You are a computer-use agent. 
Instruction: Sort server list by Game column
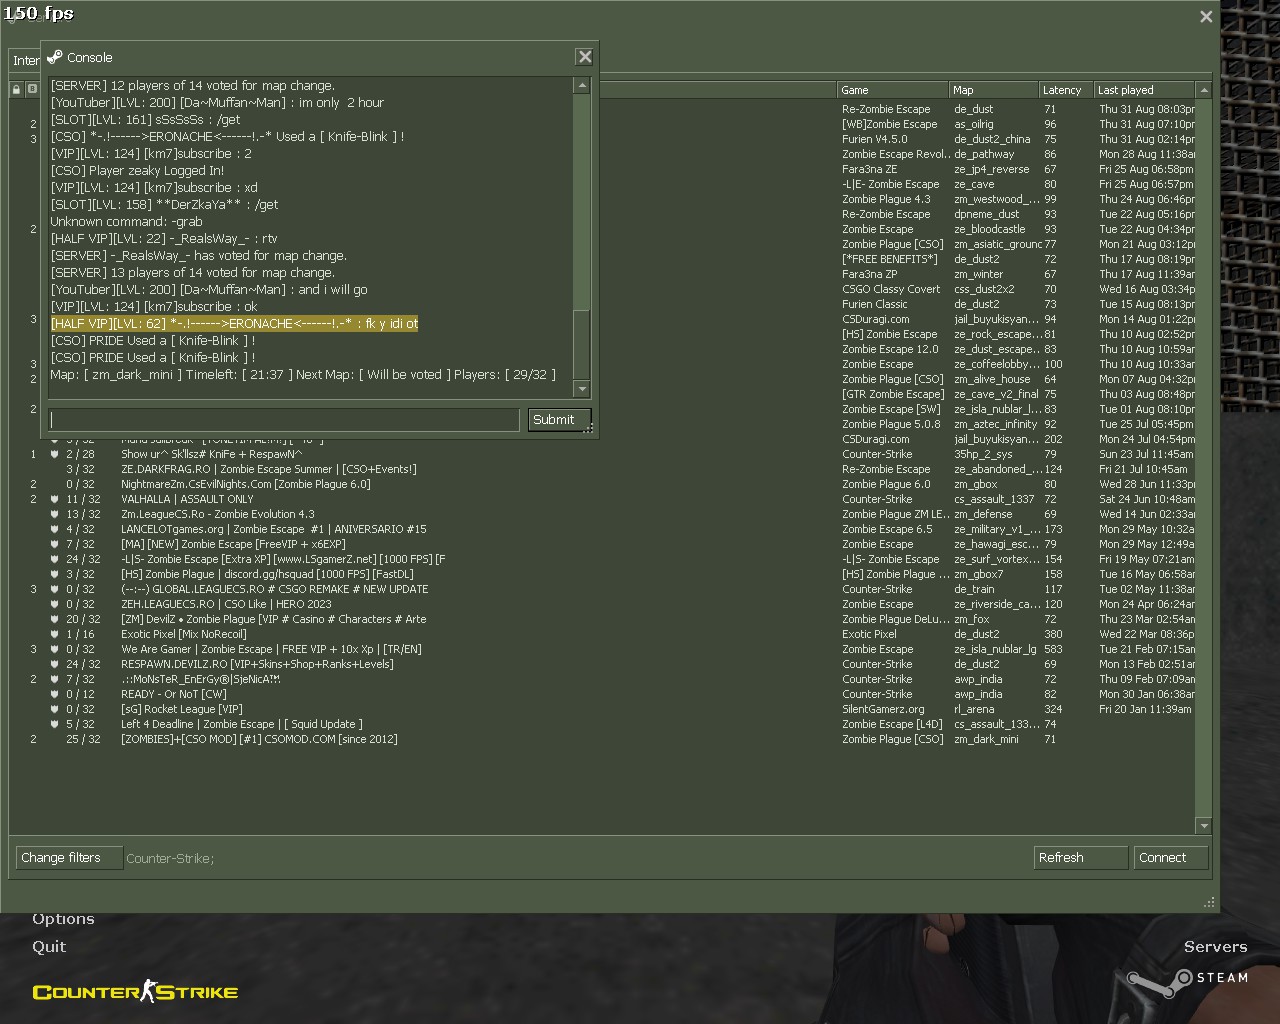[x=892, y=90]
